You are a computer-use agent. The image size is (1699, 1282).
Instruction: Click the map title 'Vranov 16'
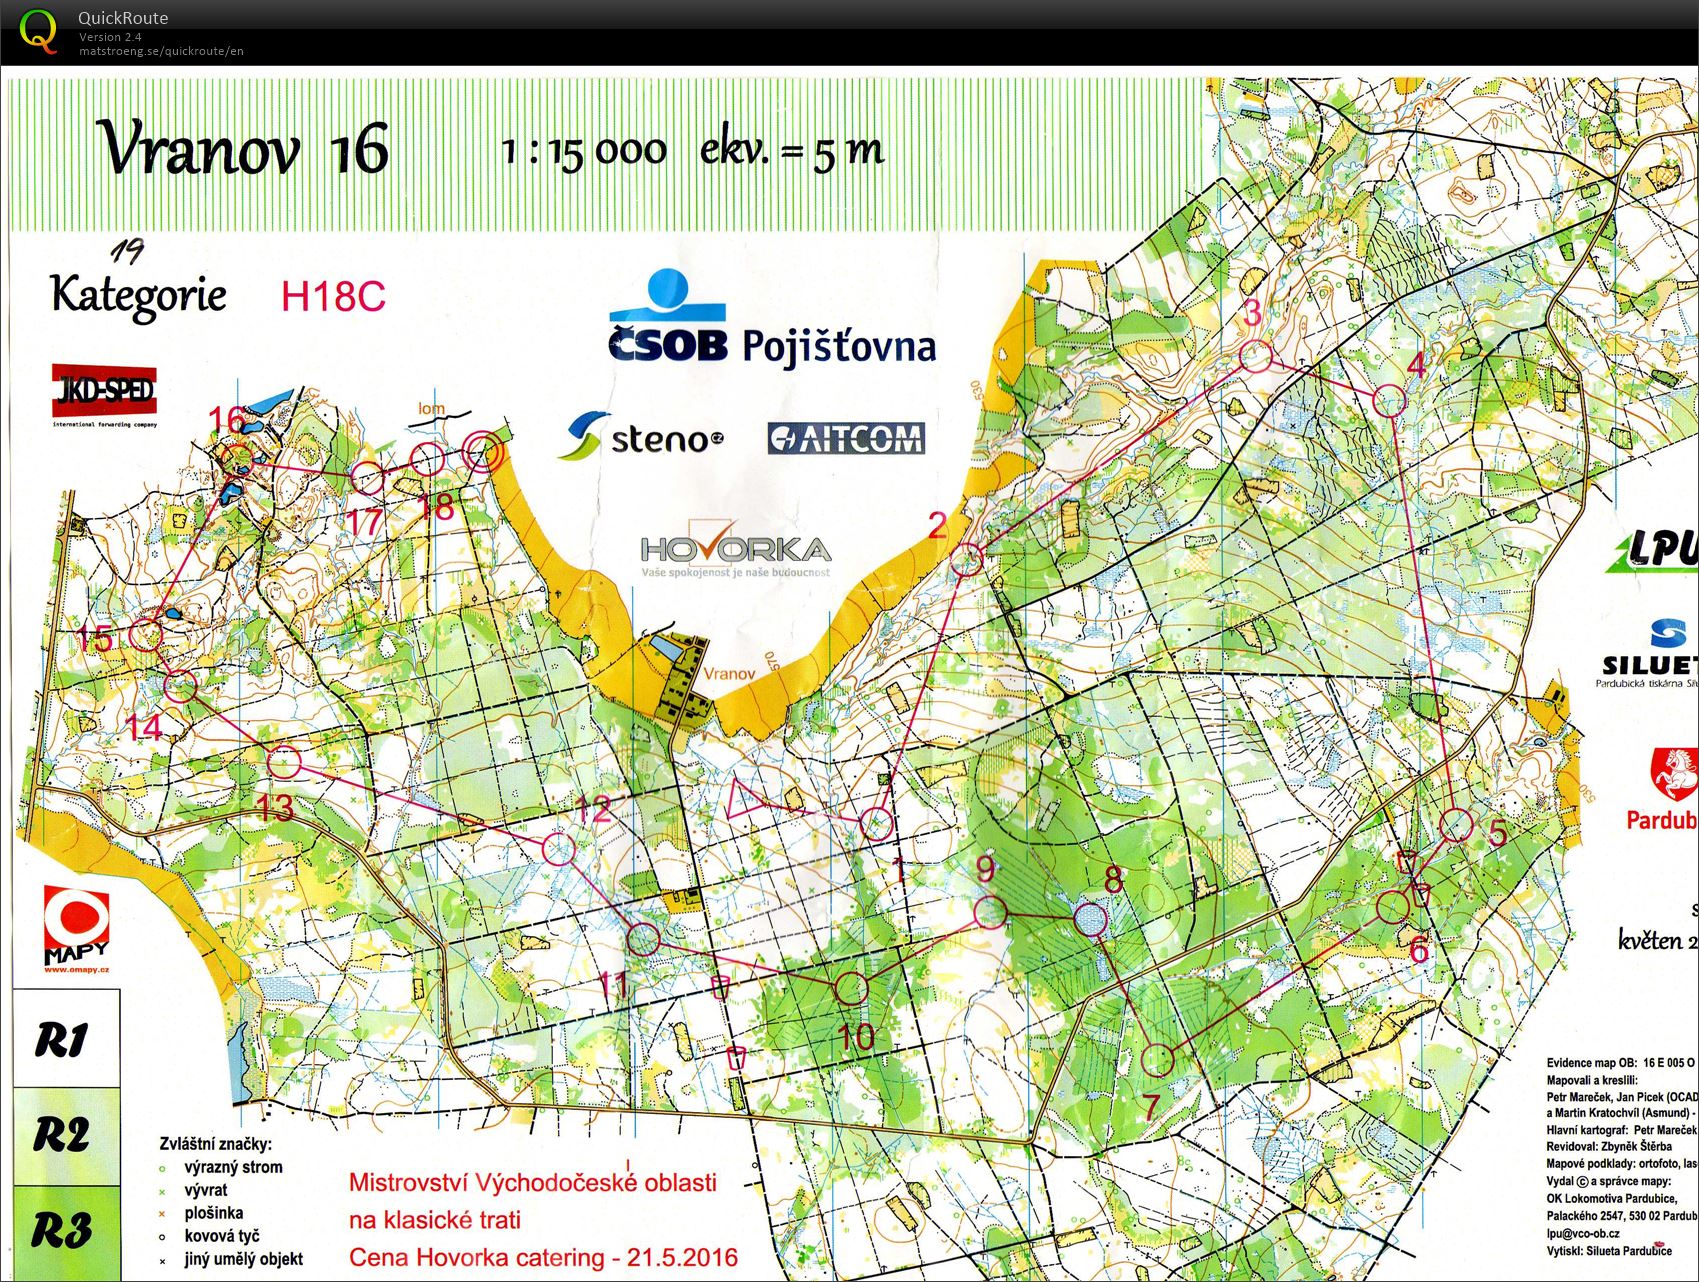pos(243,149)
